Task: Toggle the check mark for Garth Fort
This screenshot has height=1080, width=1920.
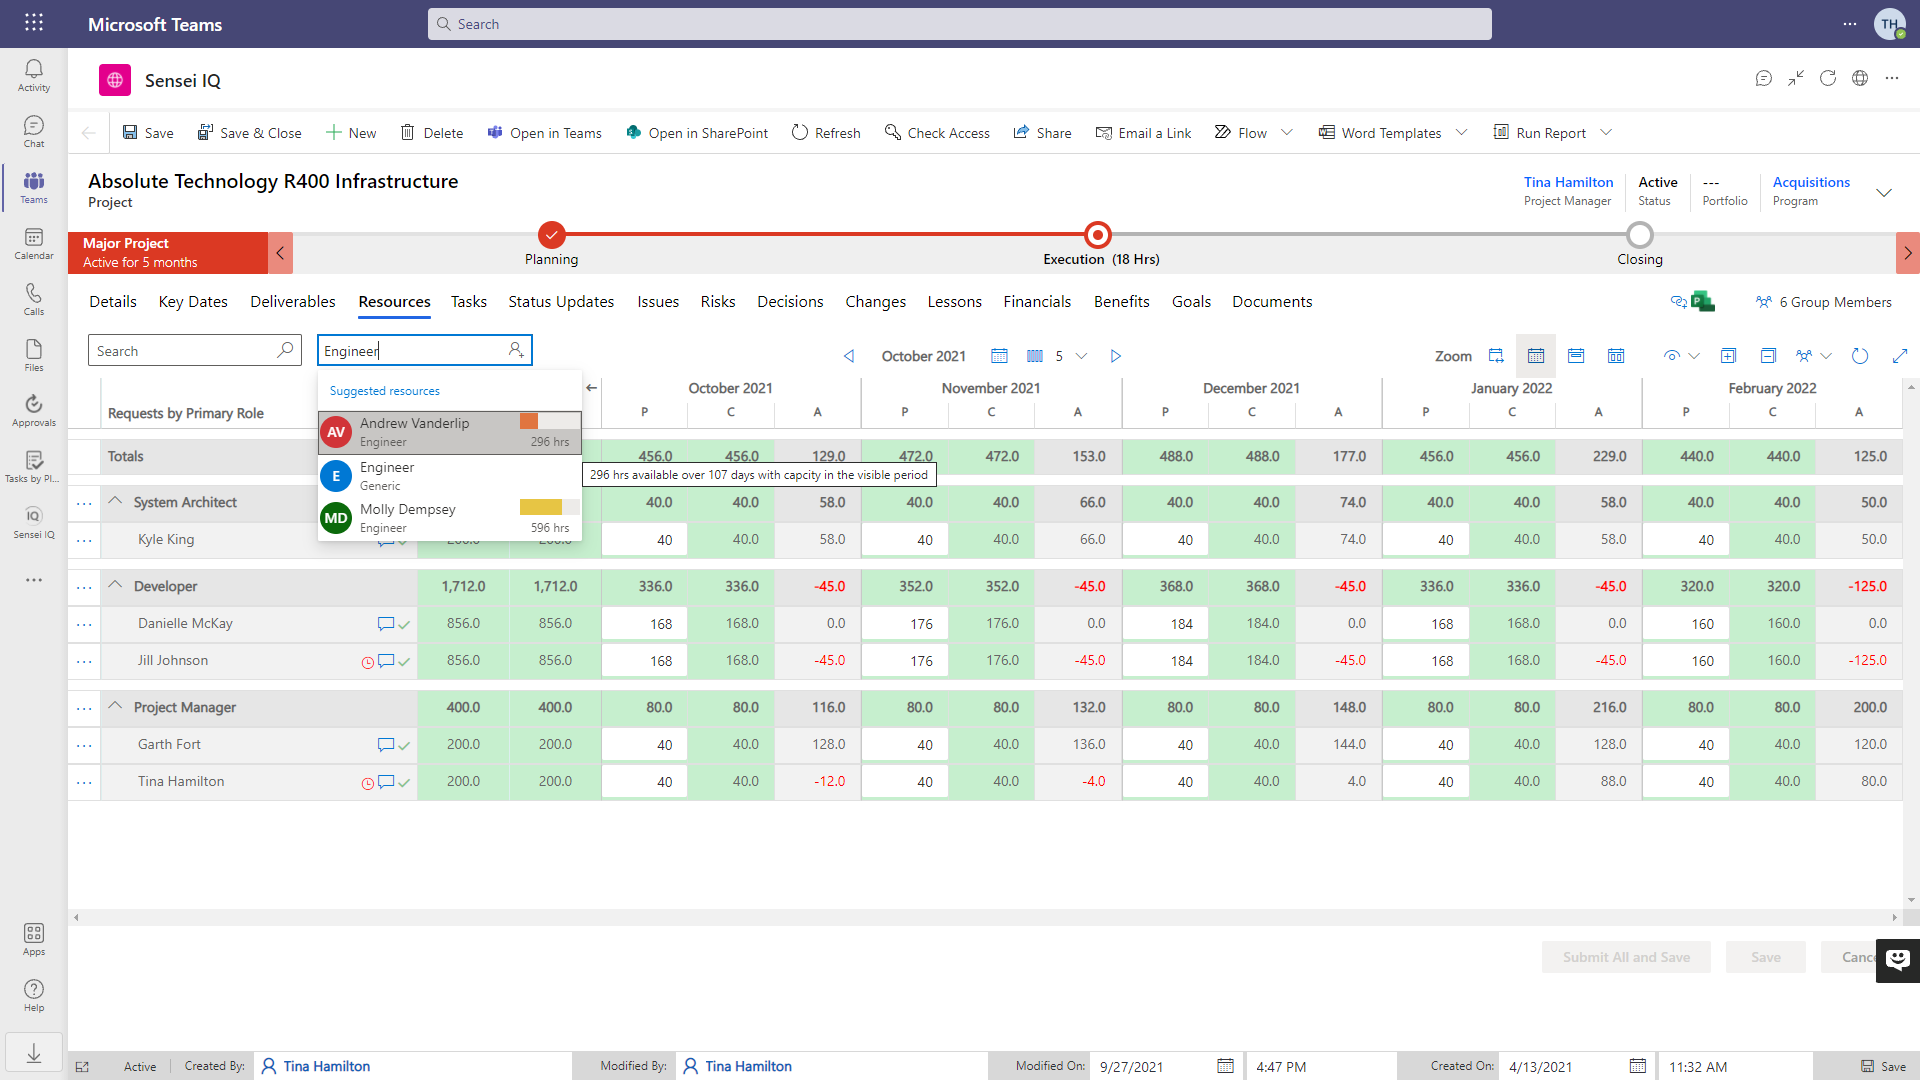Action: [404, 745]
